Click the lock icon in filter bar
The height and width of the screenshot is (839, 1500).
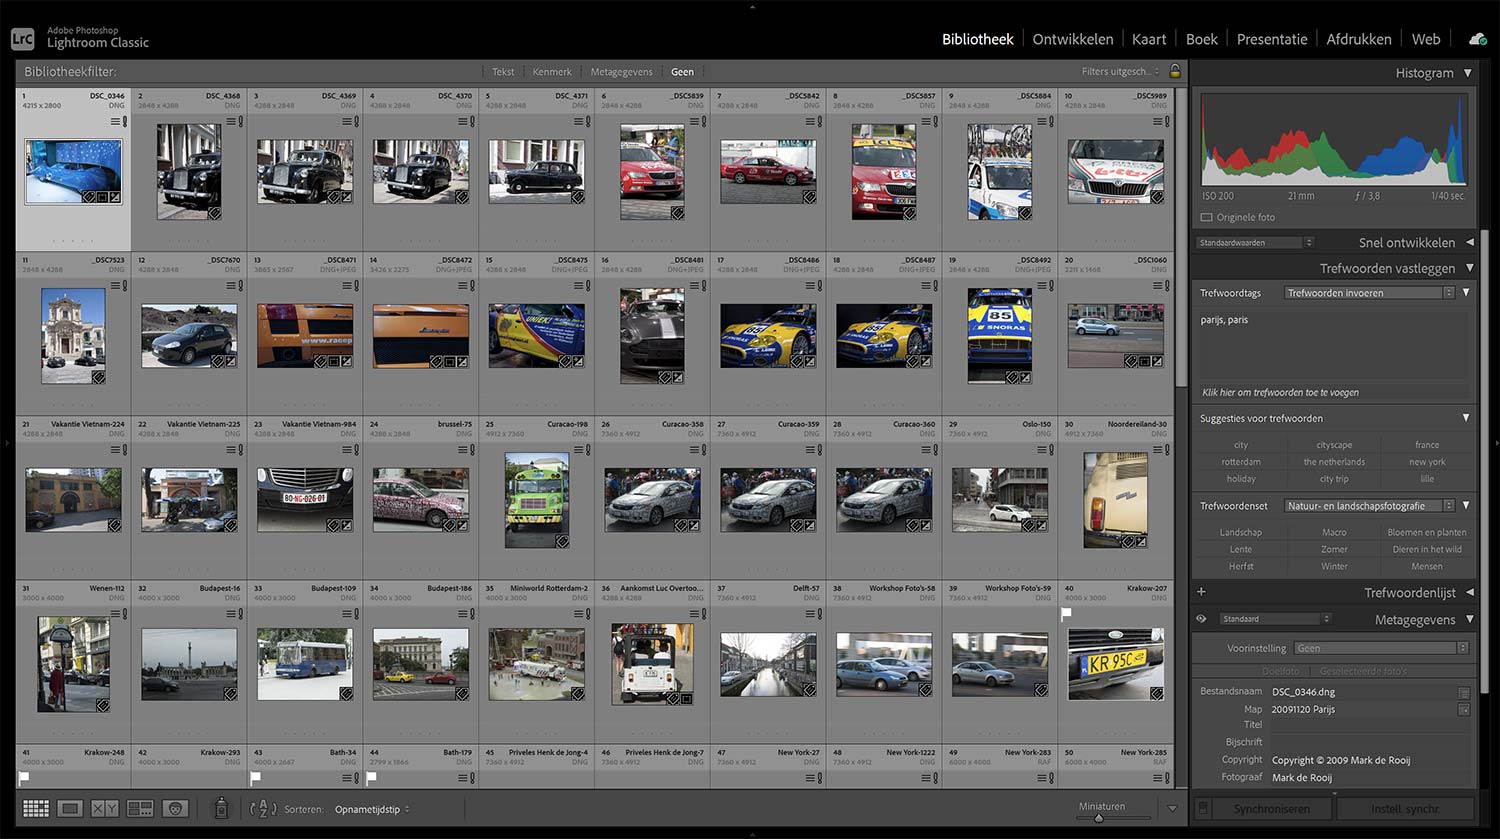1175,71
